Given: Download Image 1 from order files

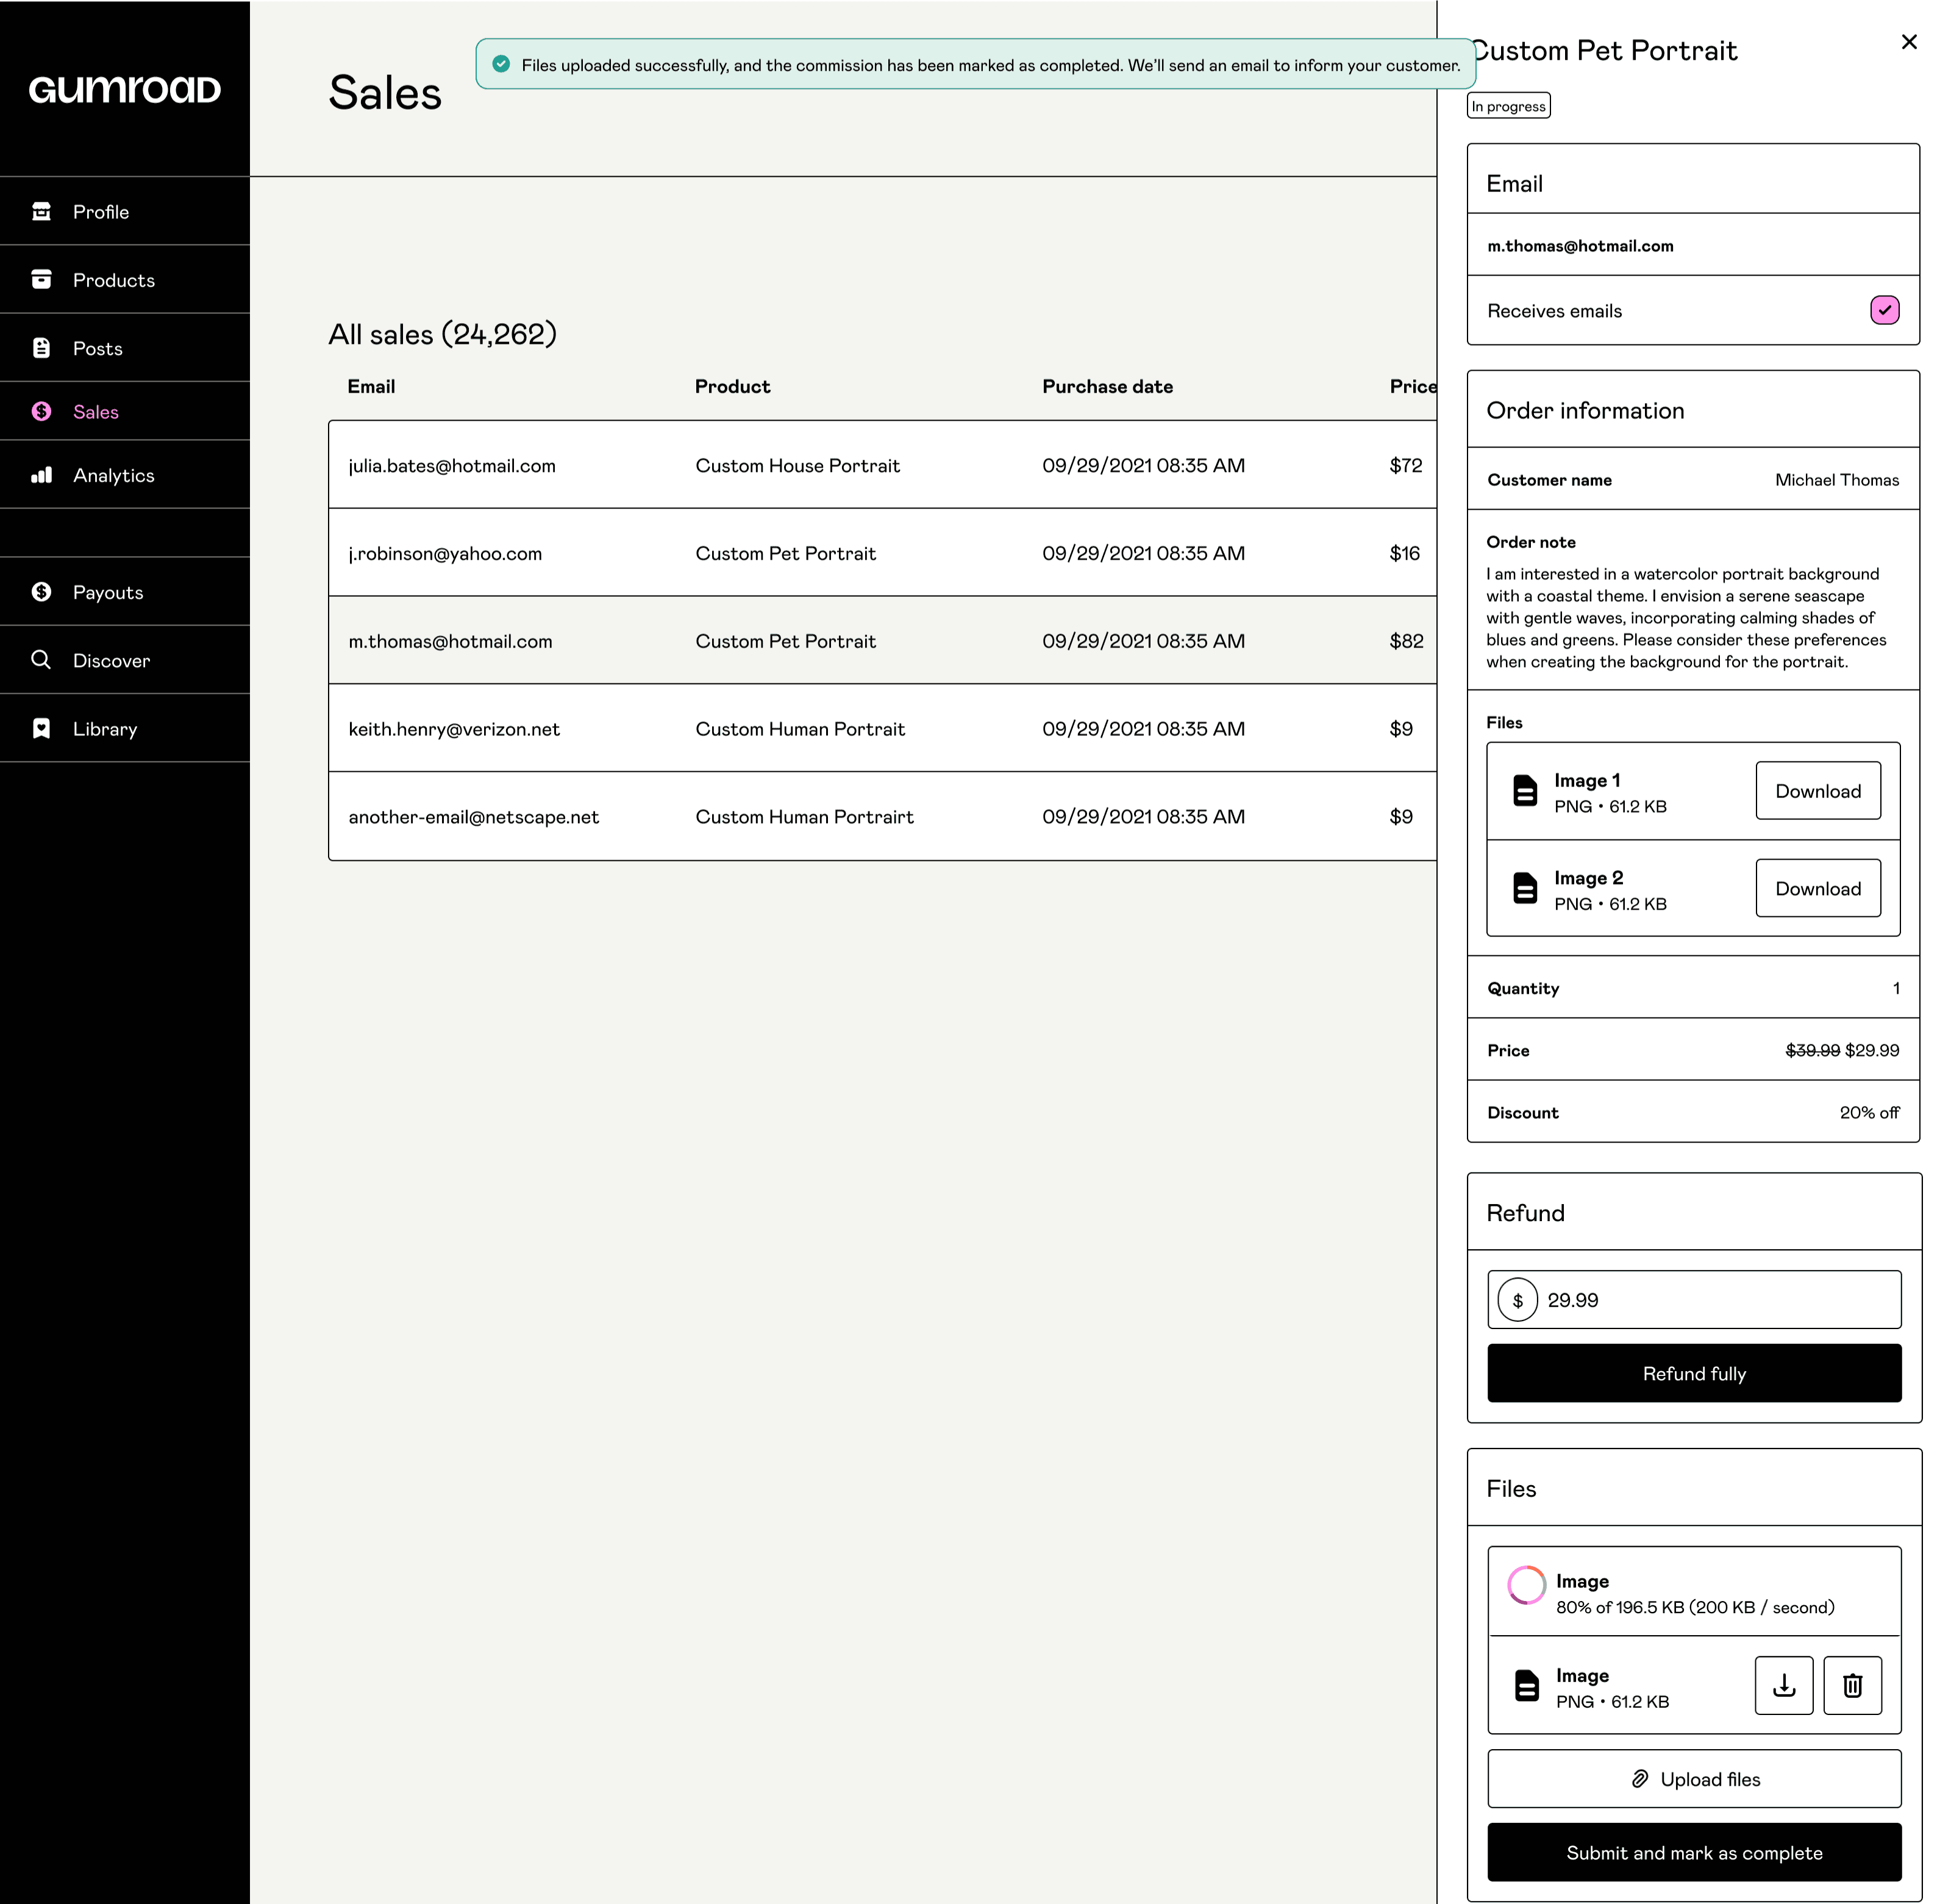Looking at the screenshot, I should 1817,791.
